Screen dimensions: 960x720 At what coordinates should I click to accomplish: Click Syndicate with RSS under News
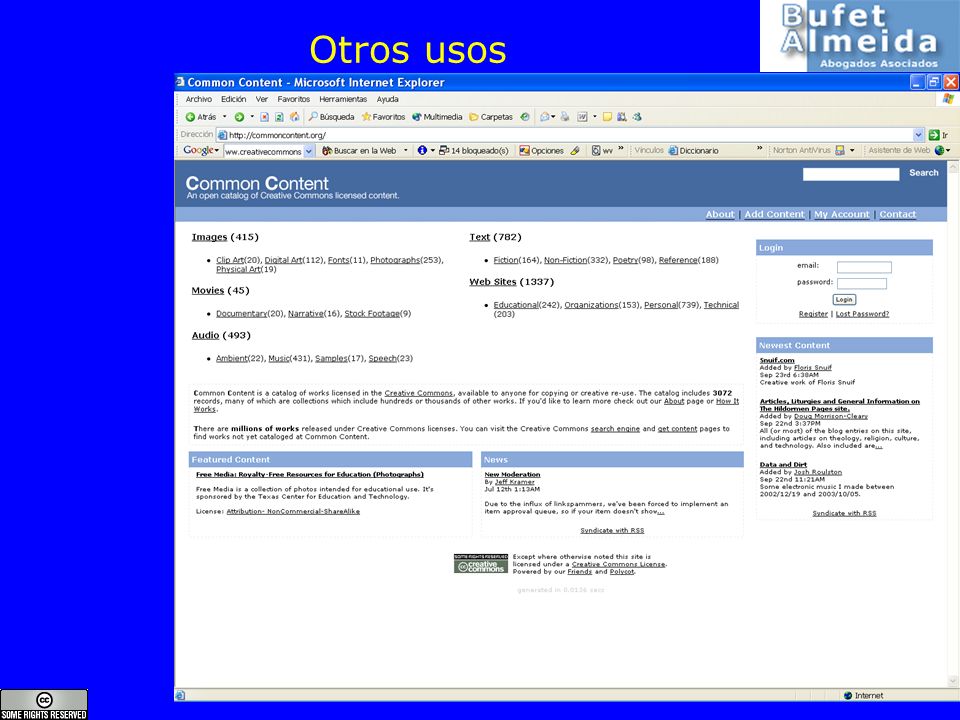[612, 531]
